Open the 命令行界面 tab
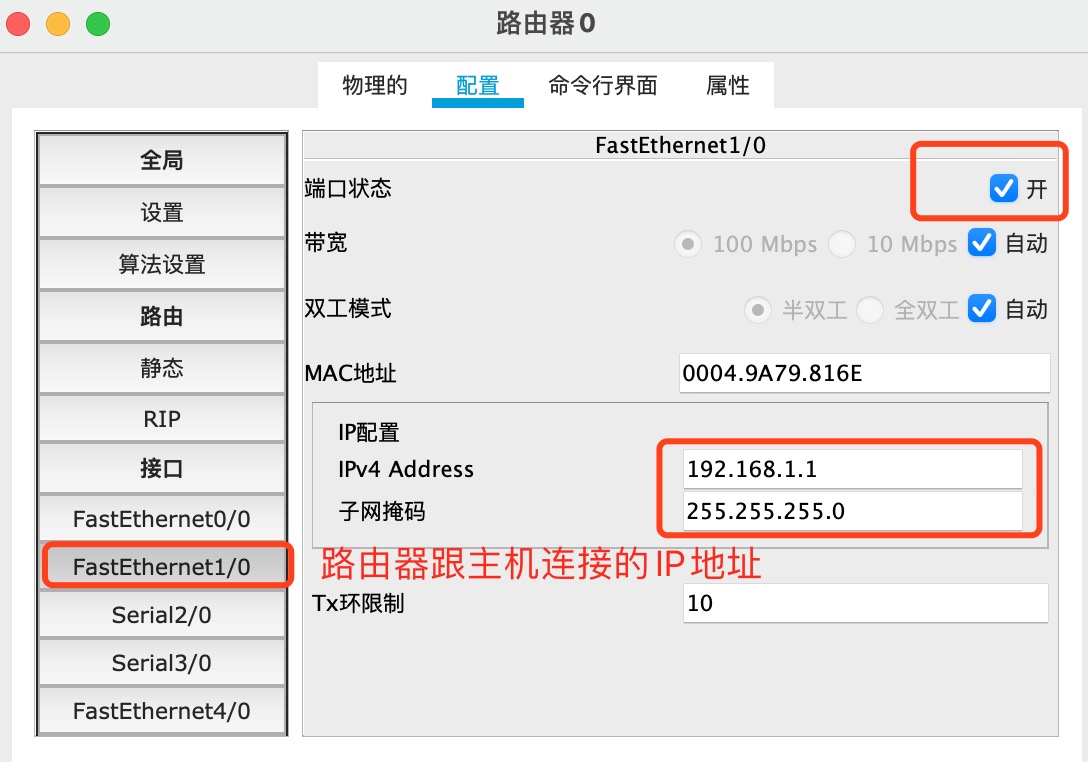This screenshot has height=762, width=1088. (x=602, y=86)
